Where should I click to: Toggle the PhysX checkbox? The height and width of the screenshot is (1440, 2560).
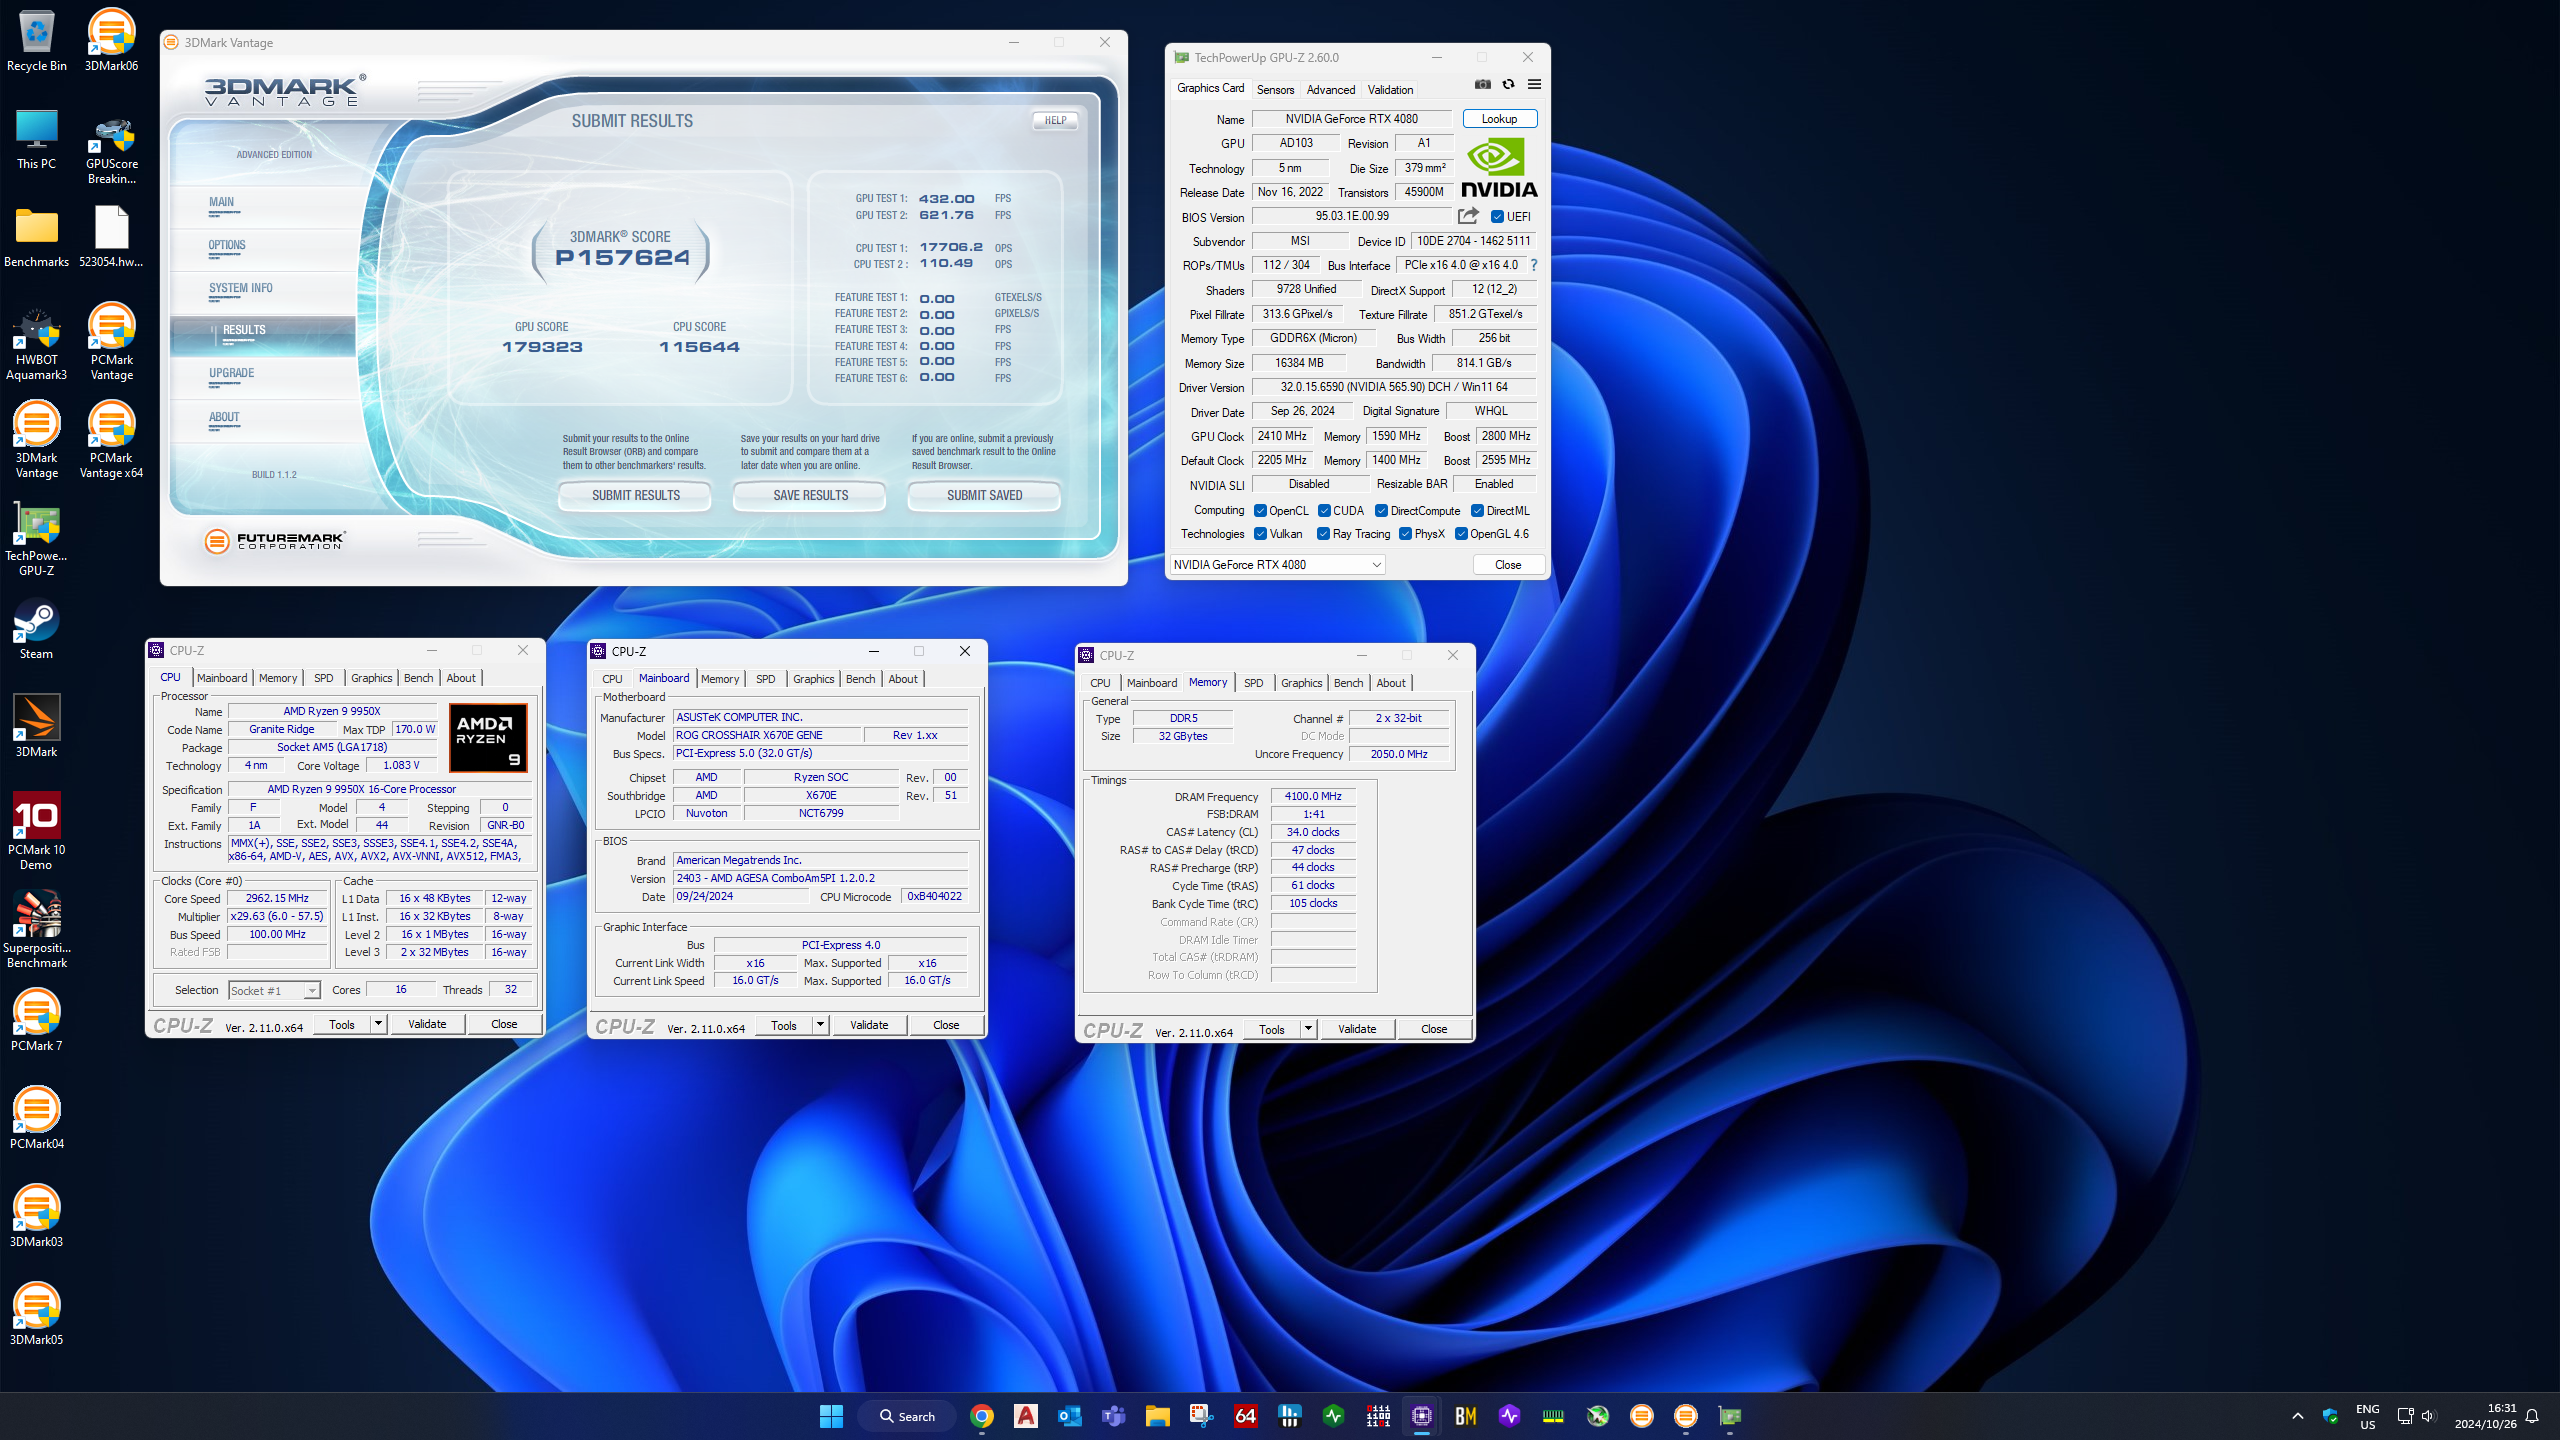(x=1405, y=534)
